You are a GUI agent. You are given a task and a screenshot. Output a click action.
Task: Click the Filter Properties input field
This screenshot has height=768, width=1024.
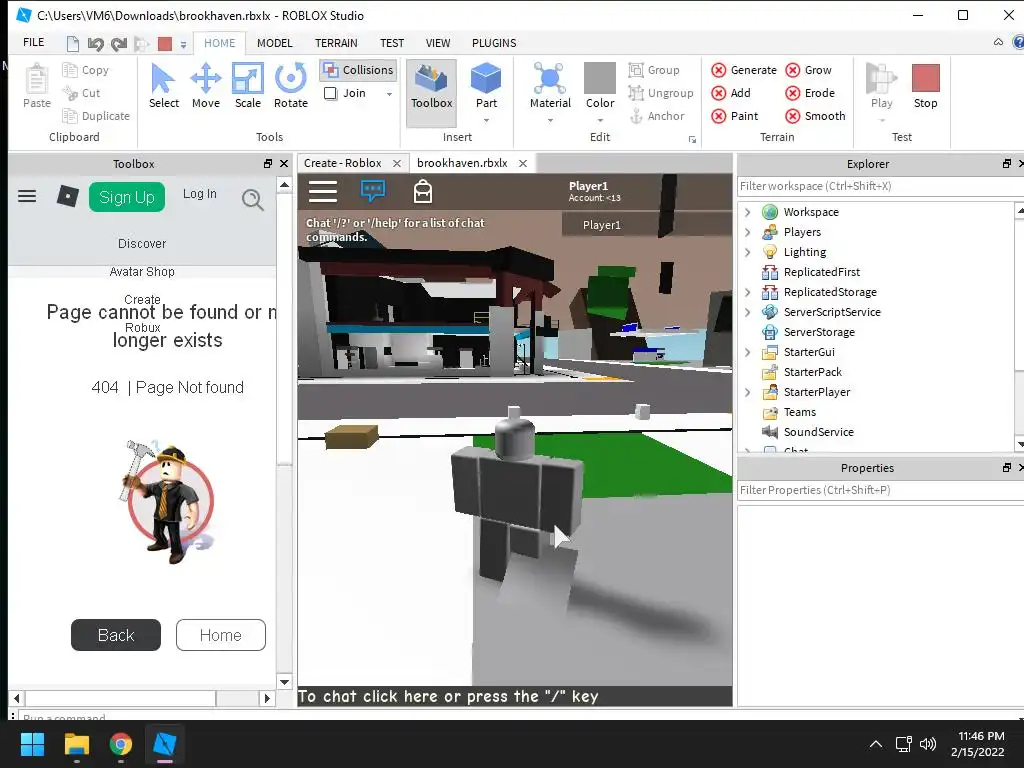[880, 490]
